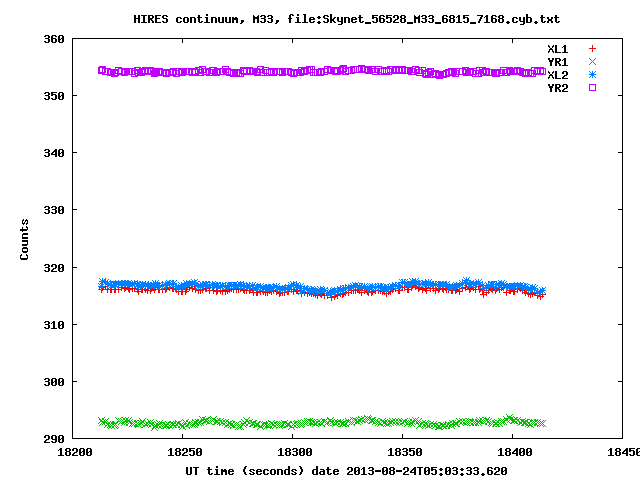This screenshot has height=480, width=640.
Task: Click the y-axis tick label 330
Action: pos(54,210)
